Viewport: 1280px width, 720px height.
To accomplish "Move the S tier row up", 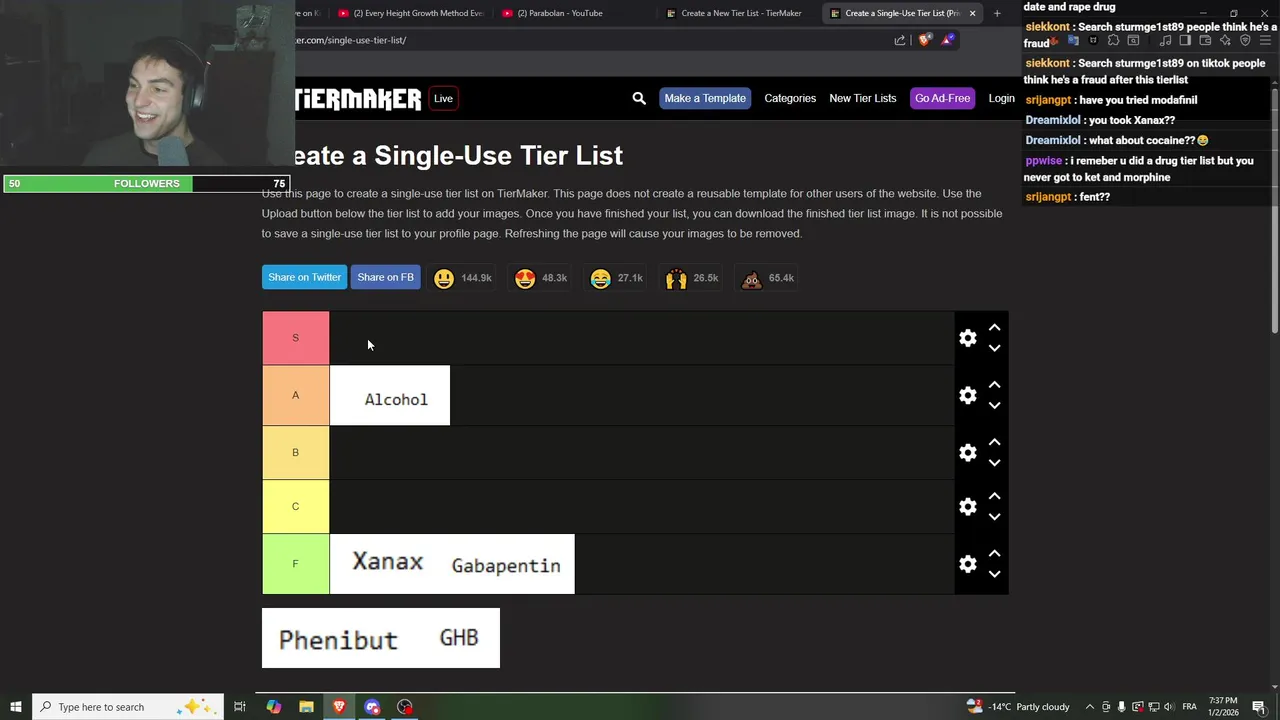I will (994, 327).
